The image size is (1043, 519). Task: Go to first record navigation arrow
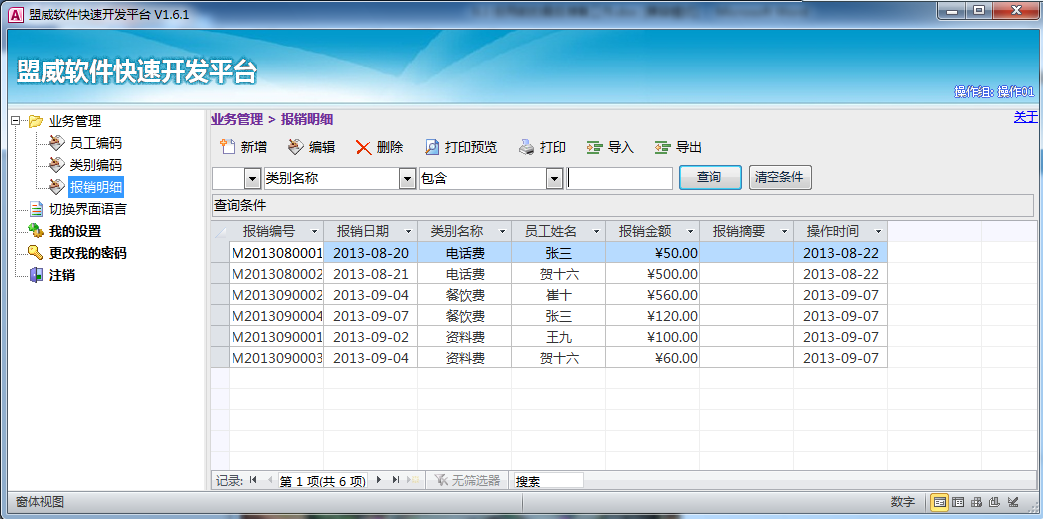coord(253,480)
